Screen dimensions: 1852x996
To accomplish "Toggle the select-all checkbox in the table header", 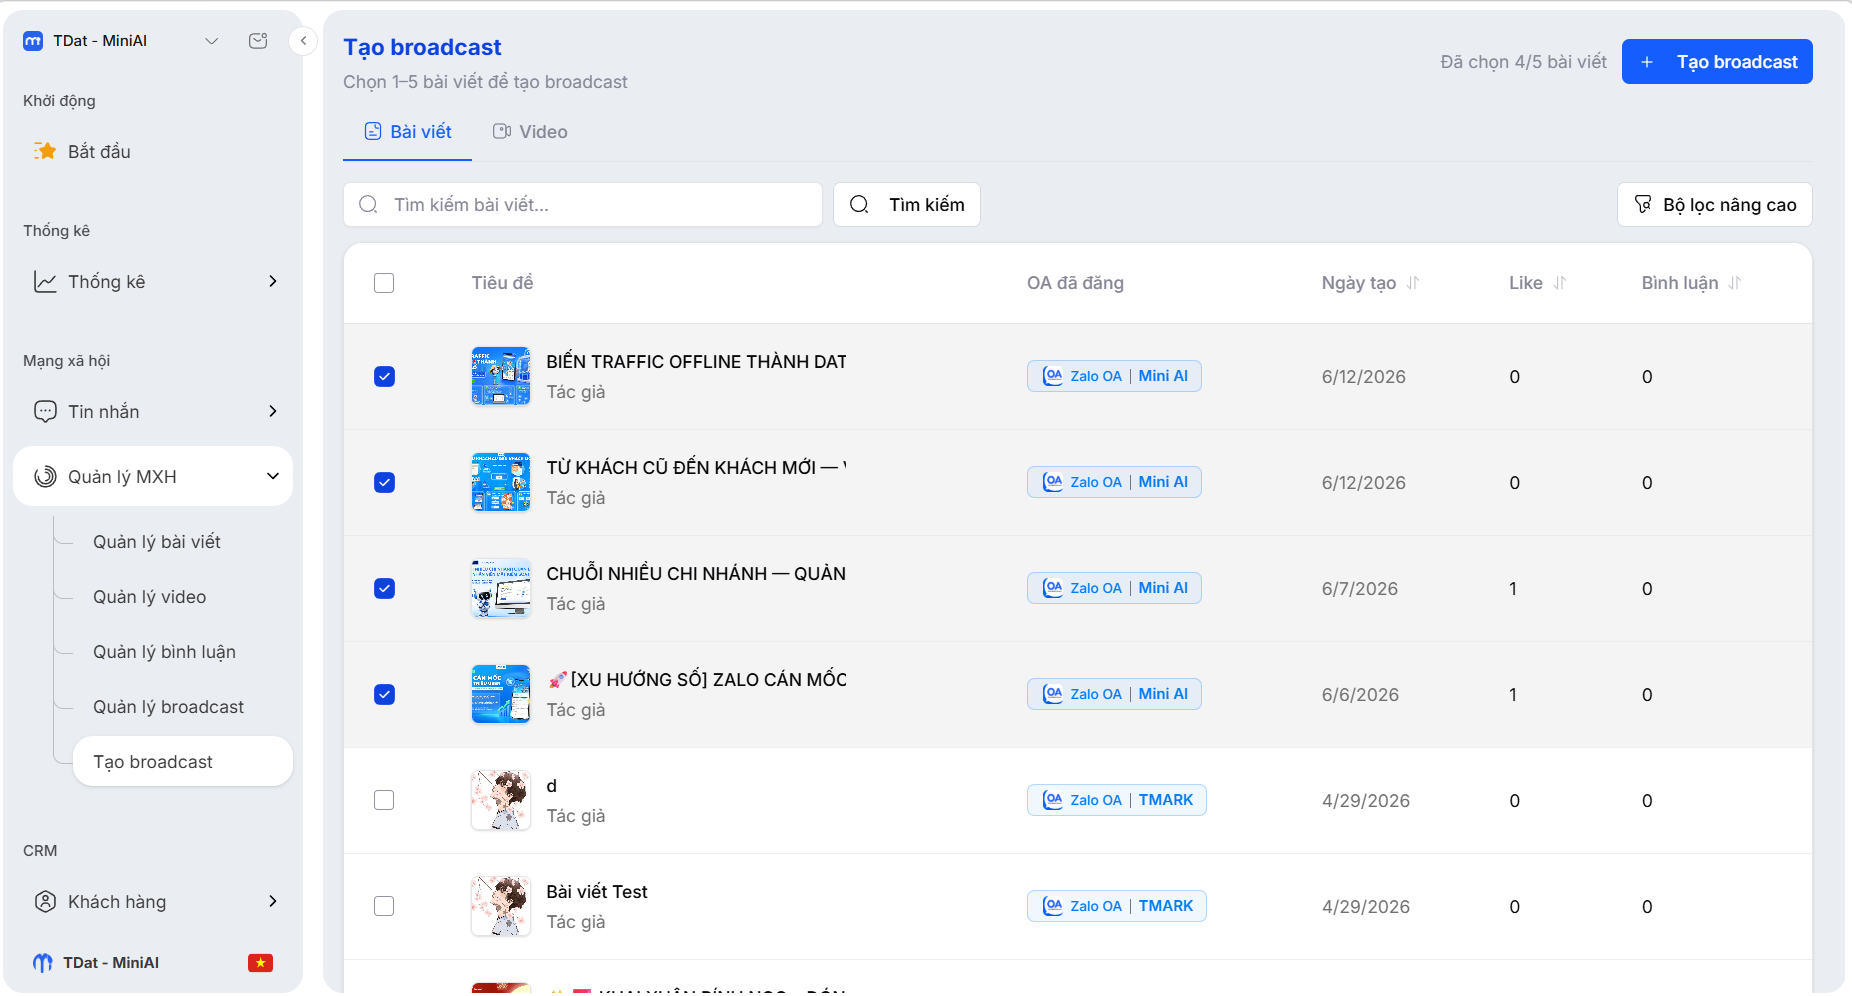I will click(384, 283).
